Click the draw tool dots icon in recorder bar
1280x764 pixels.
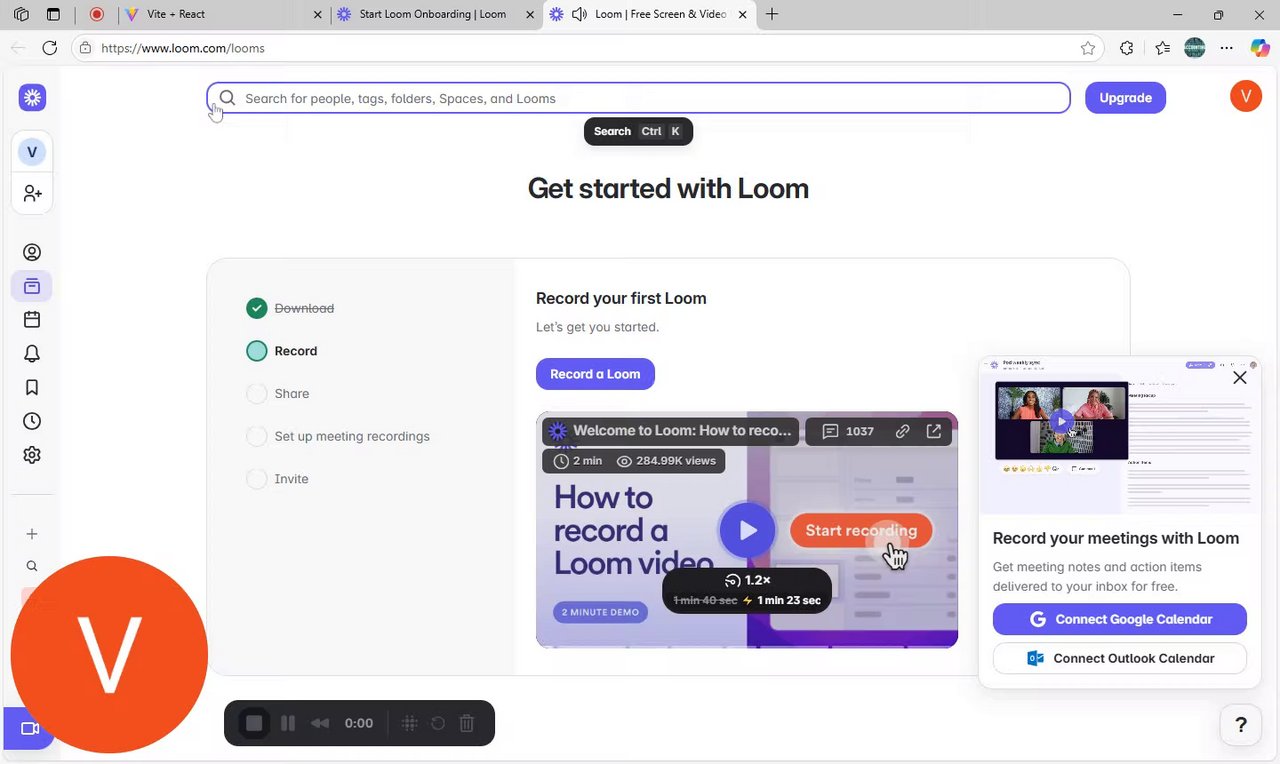[x=409, y=723]
